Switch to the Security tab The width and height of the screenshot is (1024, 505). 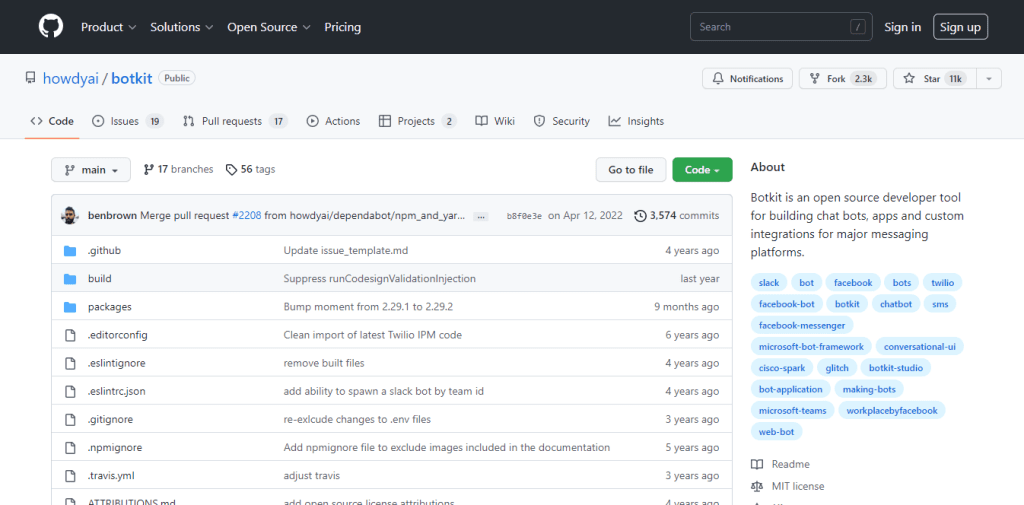click(562, 121)
